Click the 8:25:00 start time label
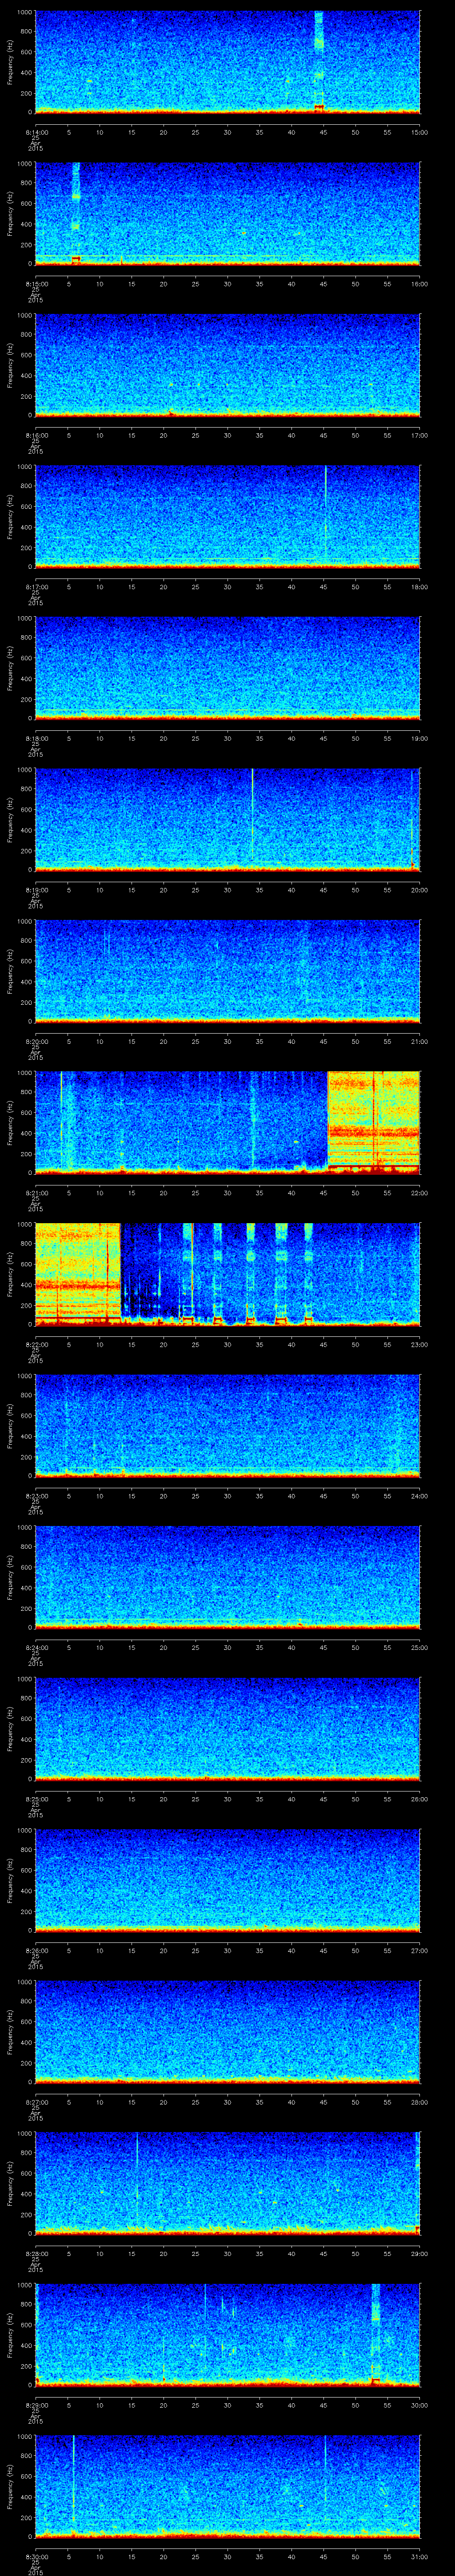Image resolution: width=455 pixels, height=2576 pixels. coord(36,1799)
